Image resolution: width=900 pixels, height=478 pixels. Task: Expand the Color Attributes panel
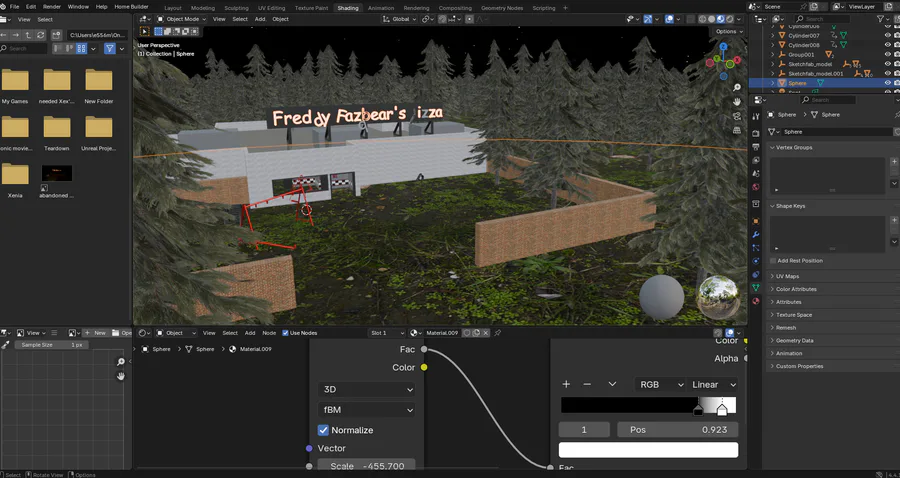796,289
